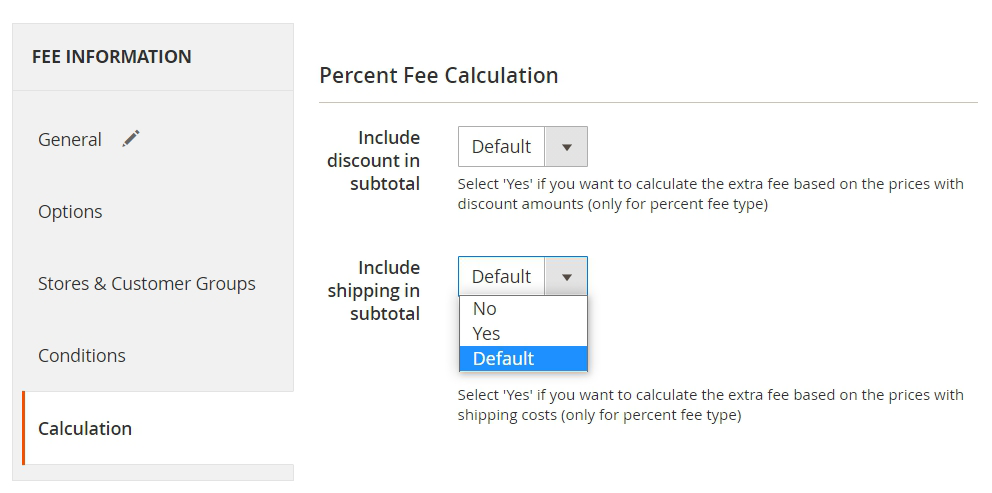
Task: Click 'Include shipping in subtotal' label
Action: [374, 290]
